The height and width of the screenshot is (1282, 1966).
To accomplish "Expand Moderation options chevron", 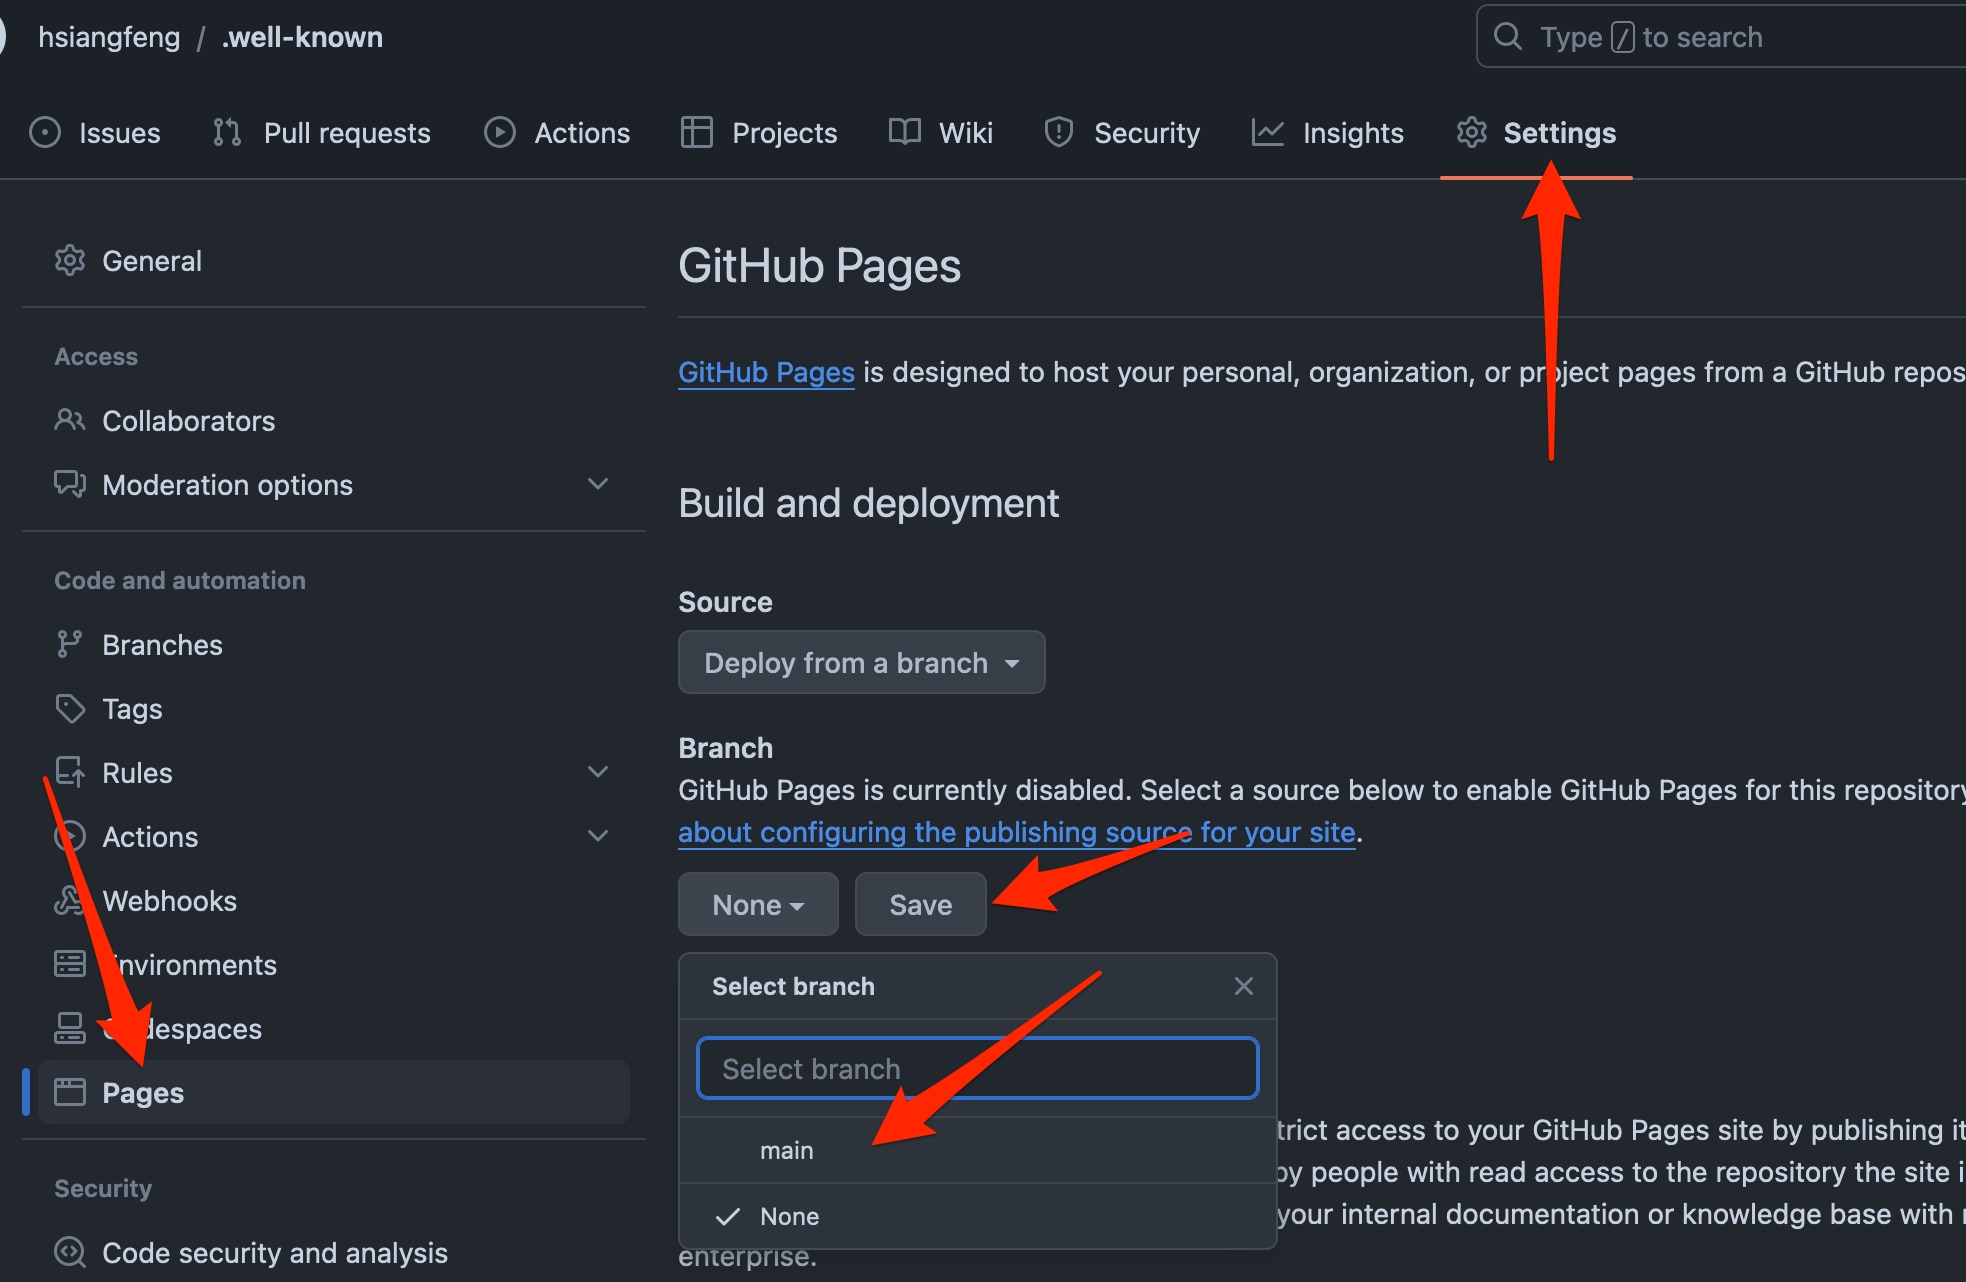I will (x=598, y=484).
